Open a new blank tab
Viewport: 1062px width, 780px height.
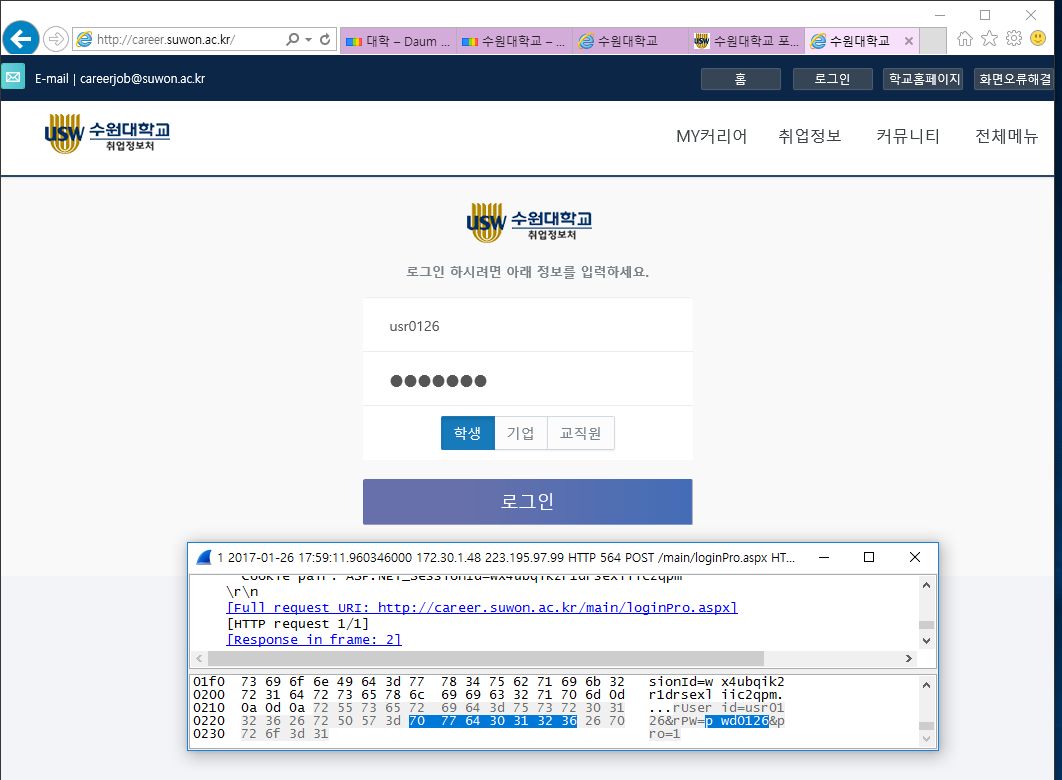coord(933,41)
